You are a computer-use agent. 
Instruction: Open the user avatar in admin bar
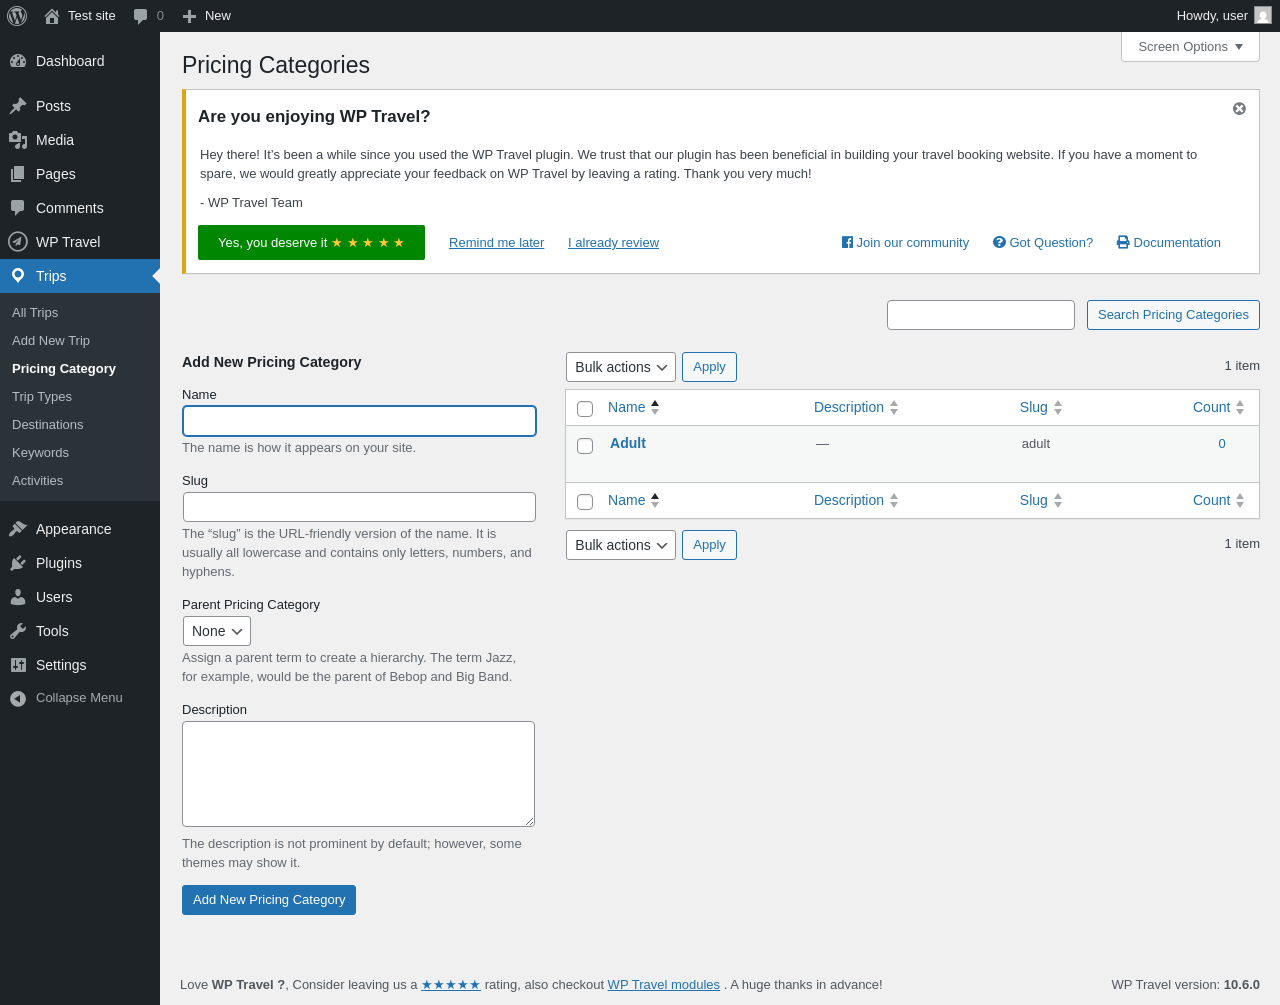pyautogui.click(x=1263, y=15)
